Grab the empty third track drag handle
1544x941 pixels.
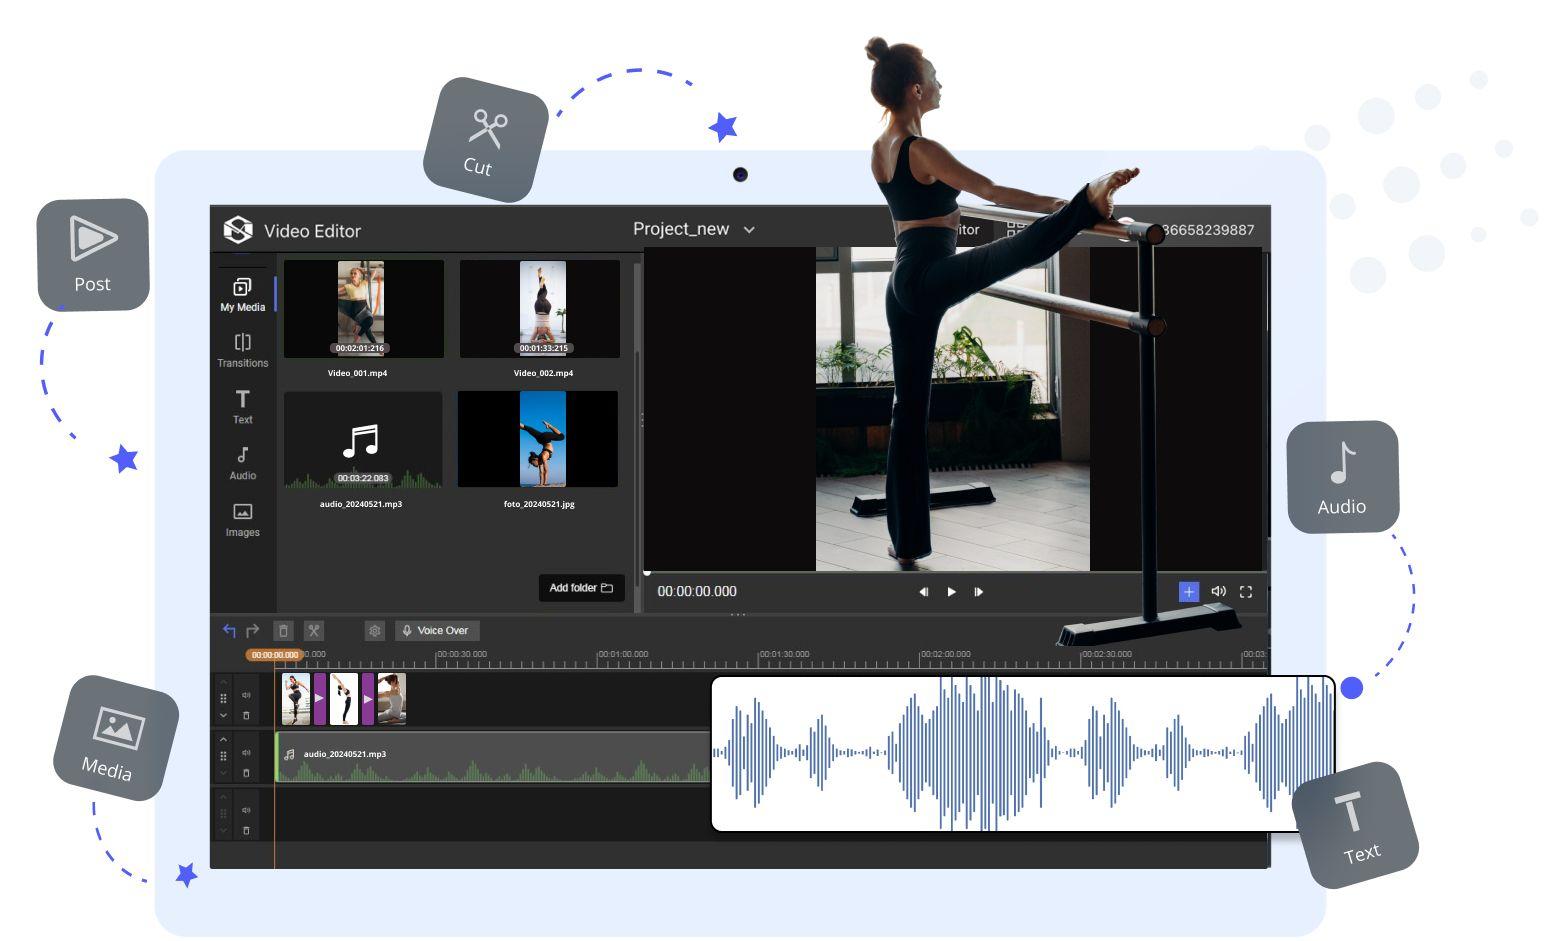click(223, 815)
